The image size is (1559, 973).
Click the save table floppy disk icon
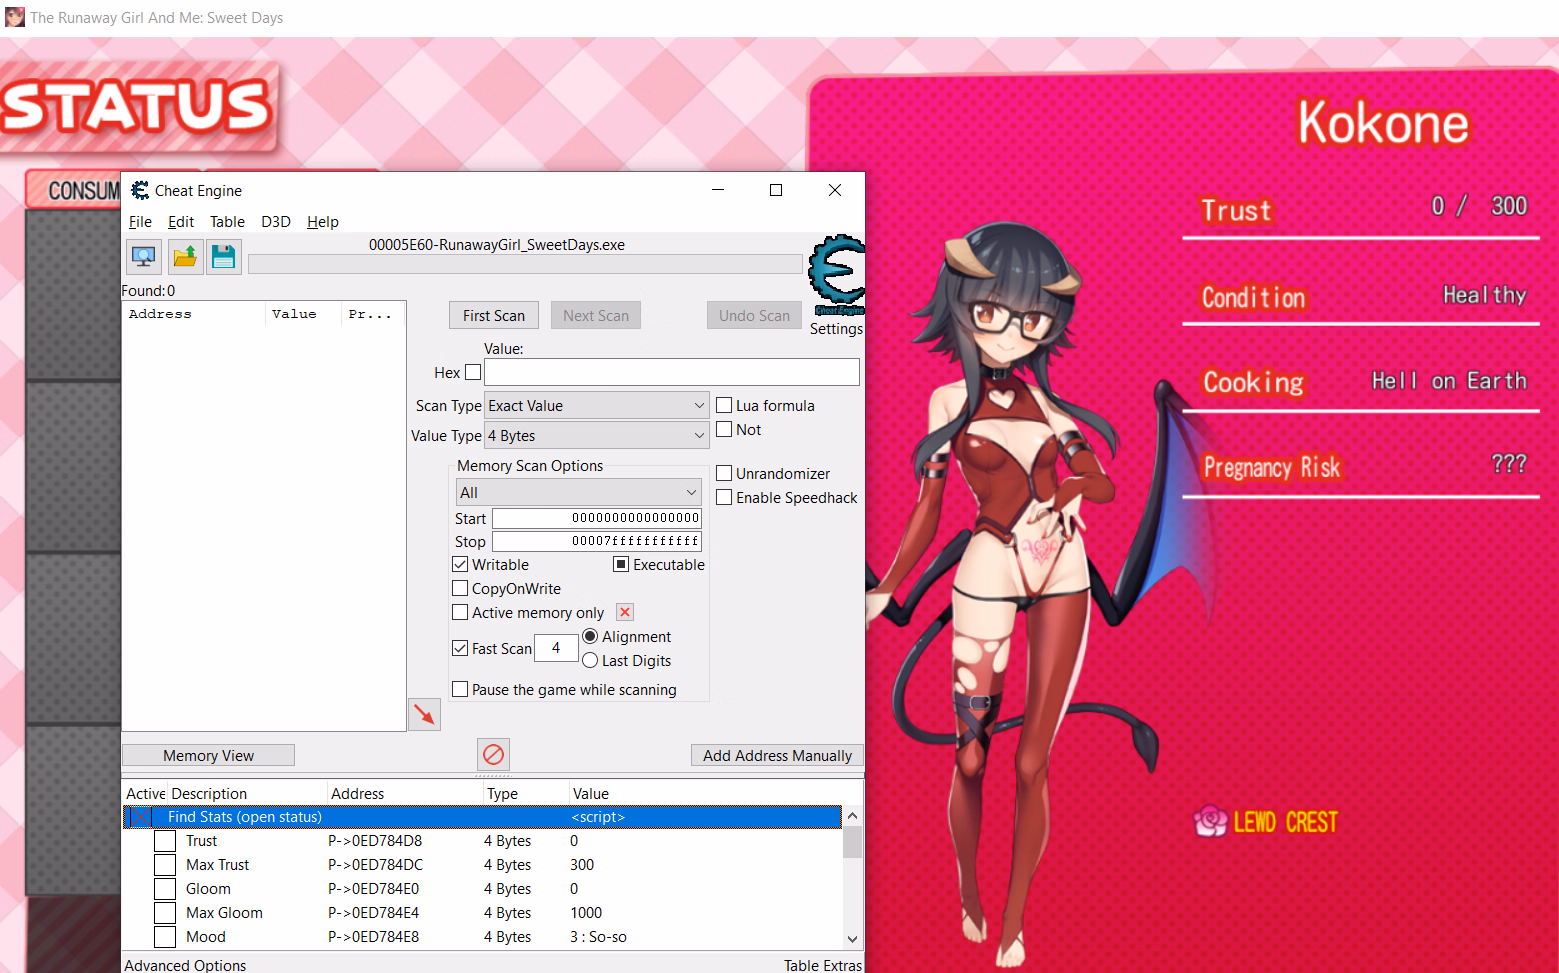pos(223,257)
